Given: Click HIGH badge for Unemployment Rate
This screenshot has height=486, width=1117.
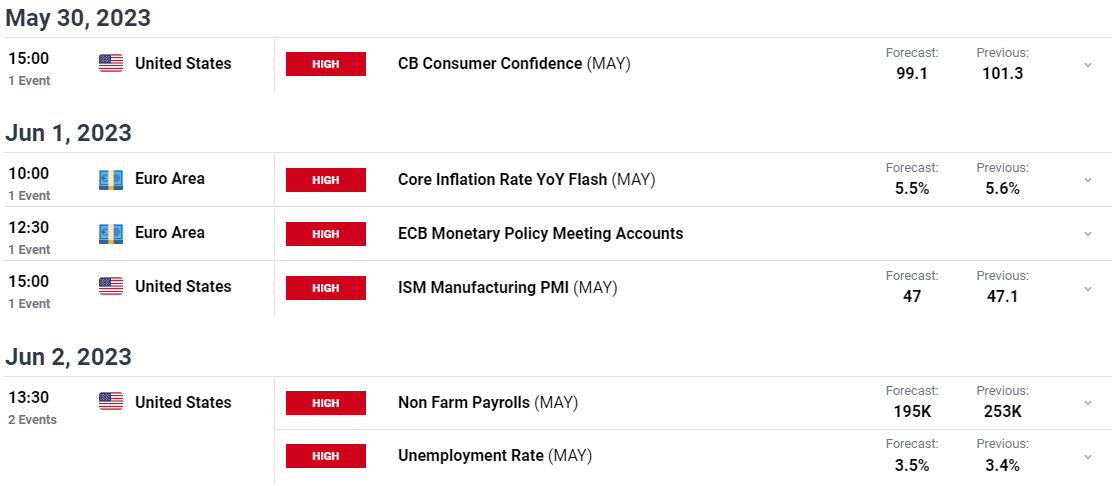Looking at the screenshot, I should 326,456.
